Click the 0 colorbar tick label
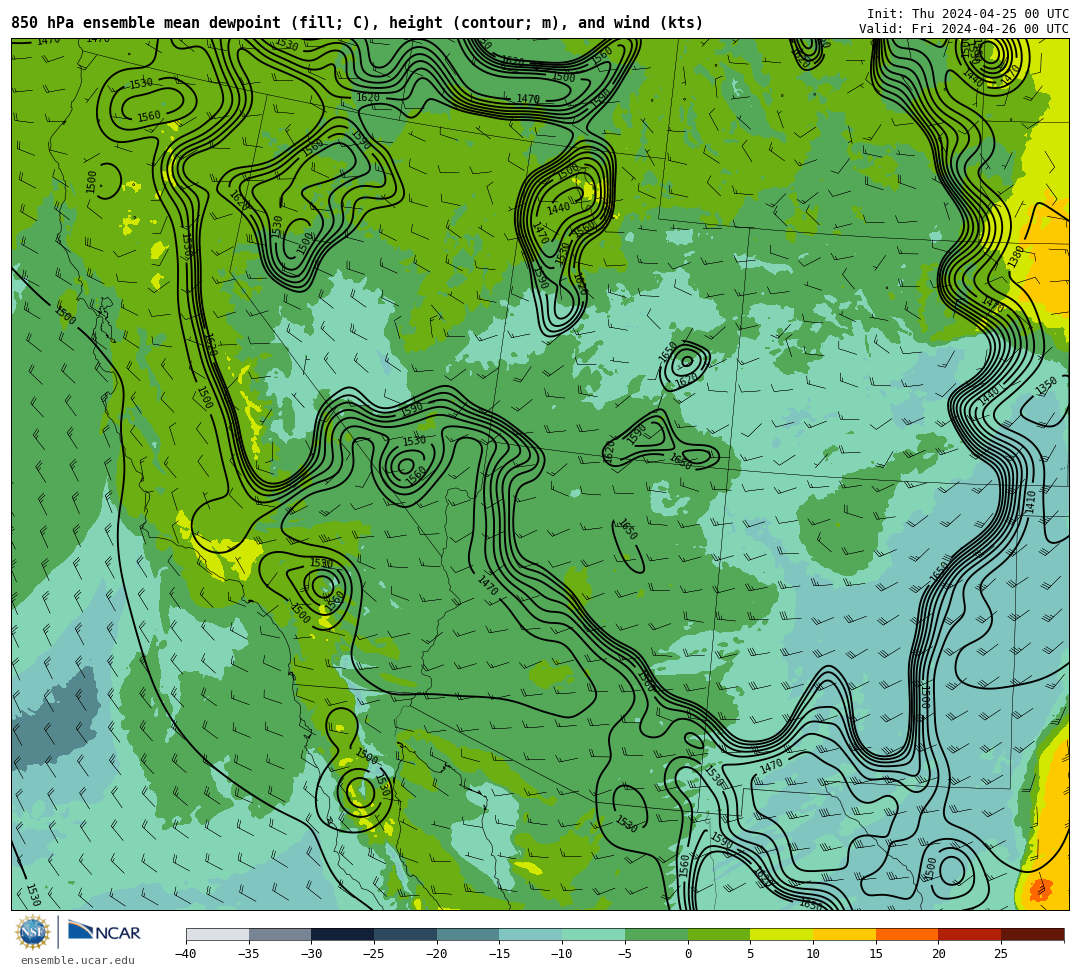The width and height of the screenshot is (1080, 973). 688,954
